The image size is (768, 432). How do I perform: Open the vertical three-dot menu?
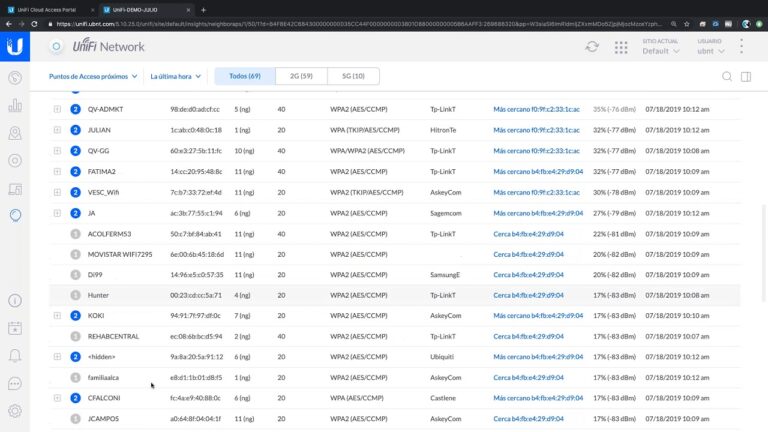point(742,47)
